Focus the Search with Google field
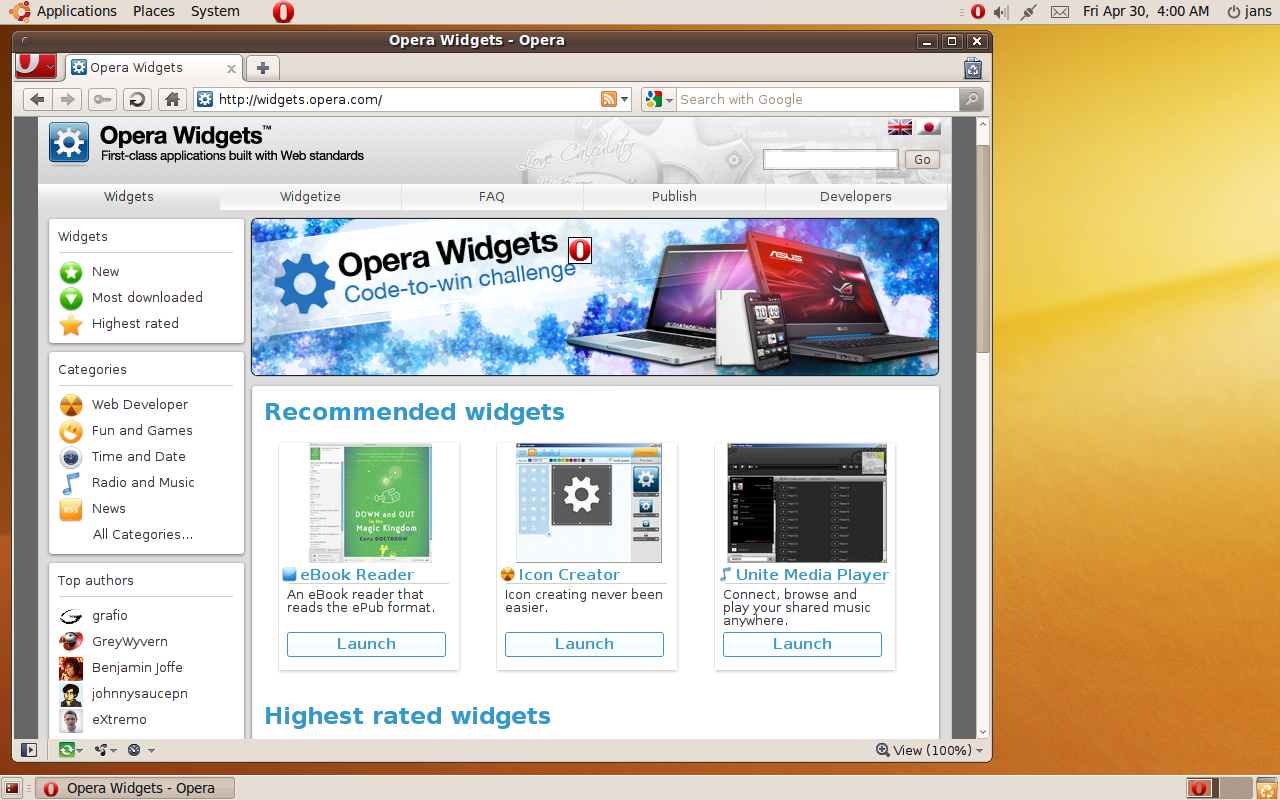Image resolution: width=1280 pixels, height=800 pixels. click(x=817, y=99)
